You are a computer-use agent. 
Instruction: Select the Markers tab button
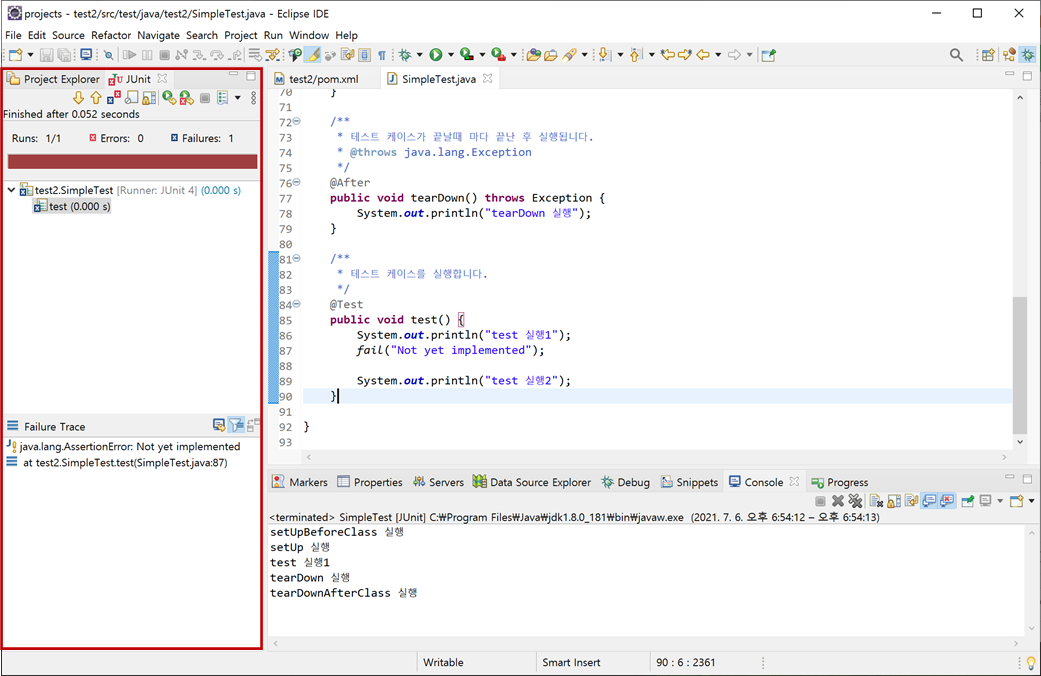299,482
